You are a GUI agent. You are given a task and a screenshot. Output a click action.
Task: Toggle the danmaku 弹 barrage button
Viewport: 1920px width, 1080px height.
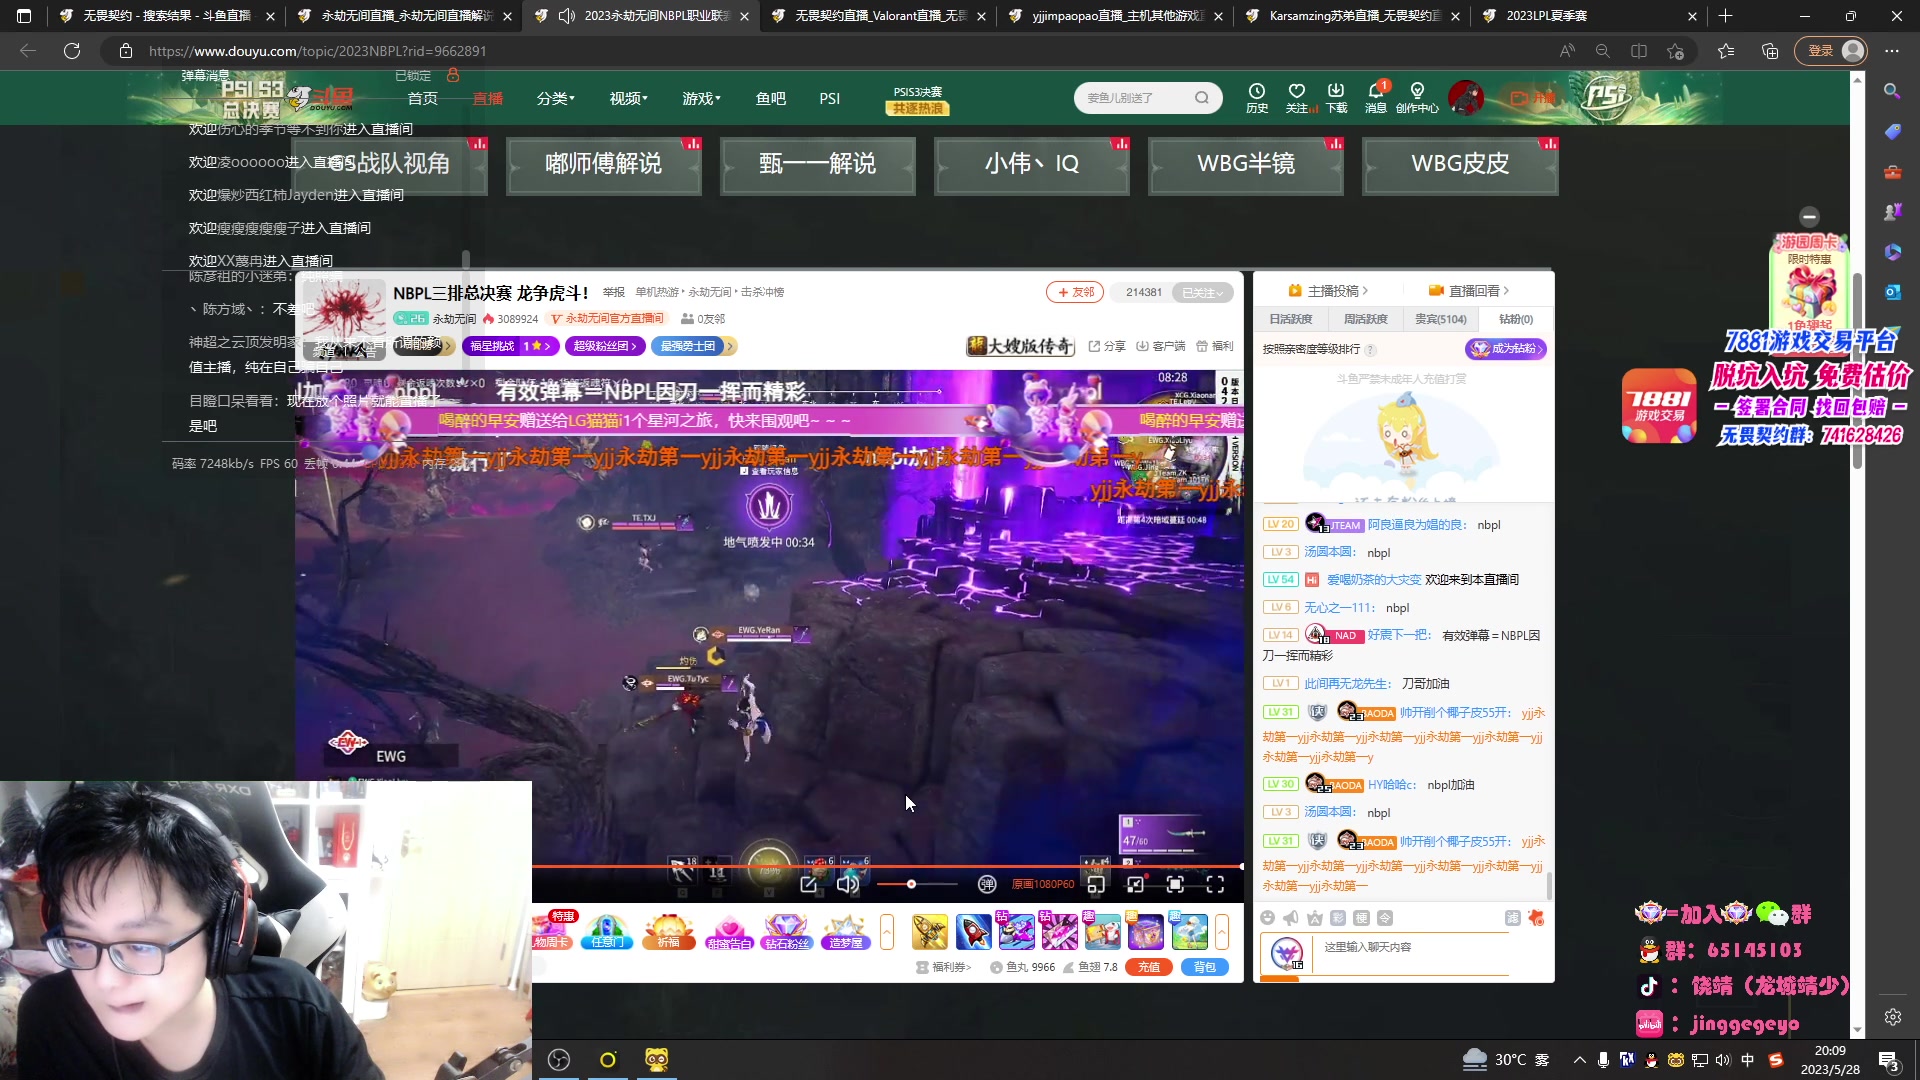[987, 884]
